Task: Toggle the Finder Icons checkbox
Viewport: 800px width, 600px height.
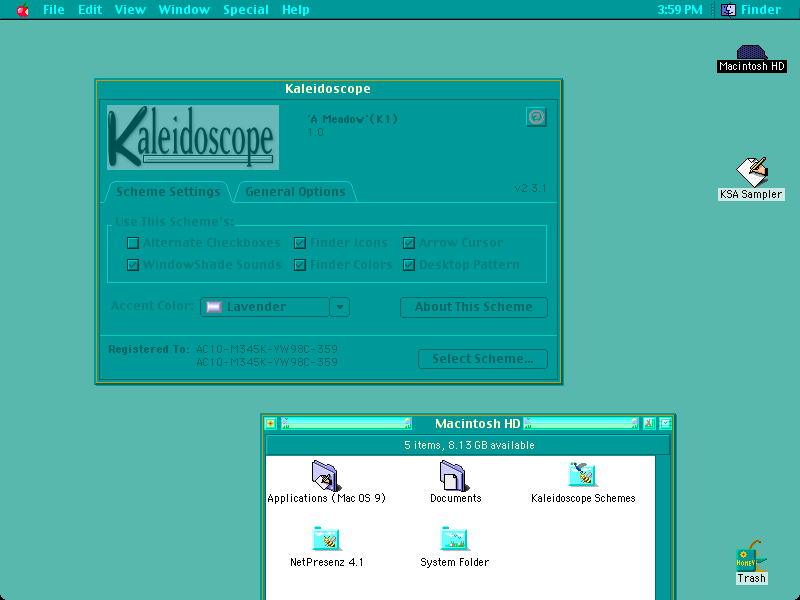Action: coord(300,243)
